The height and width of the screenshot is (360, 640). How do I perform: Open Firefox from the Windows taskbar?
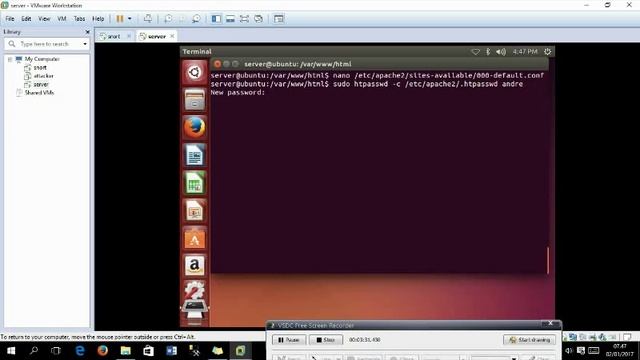click(x=102, y=351)
